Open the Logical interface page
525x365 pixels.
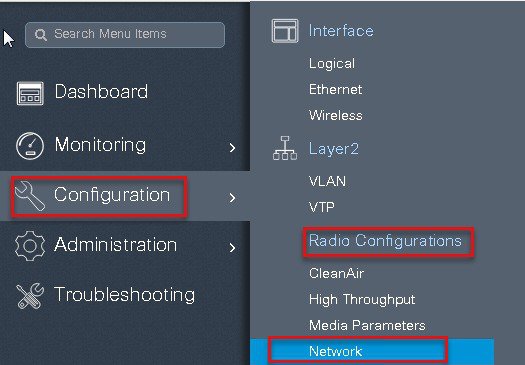point(331,64)
